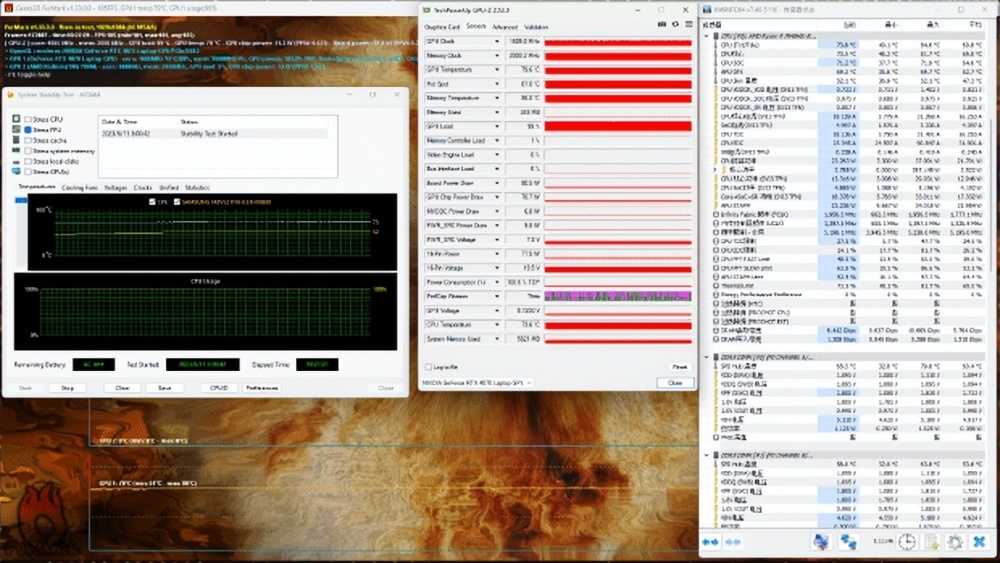Click Reset button in GPU-Z
Image resolution: width=1000 pixels, height=563 pixels.
680,367
